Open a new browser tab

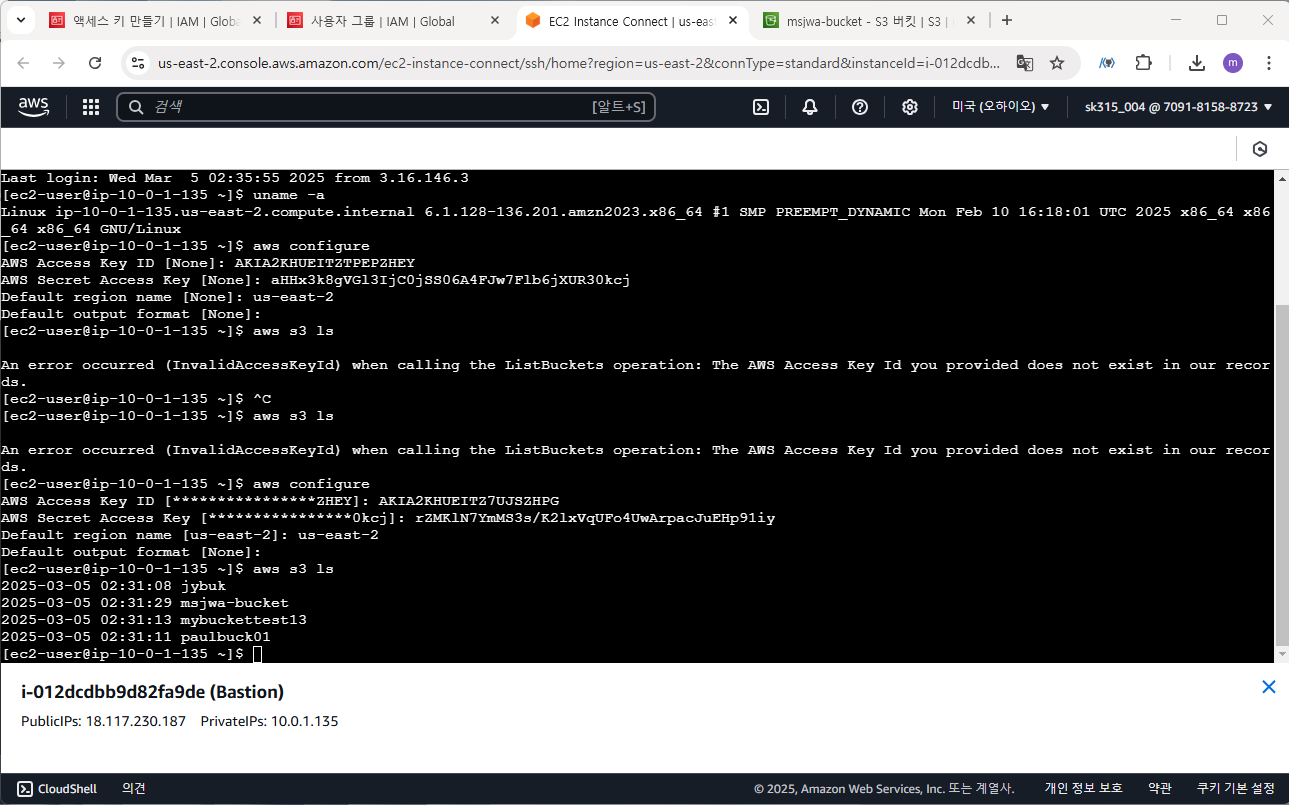click(x=1007, y=20)
